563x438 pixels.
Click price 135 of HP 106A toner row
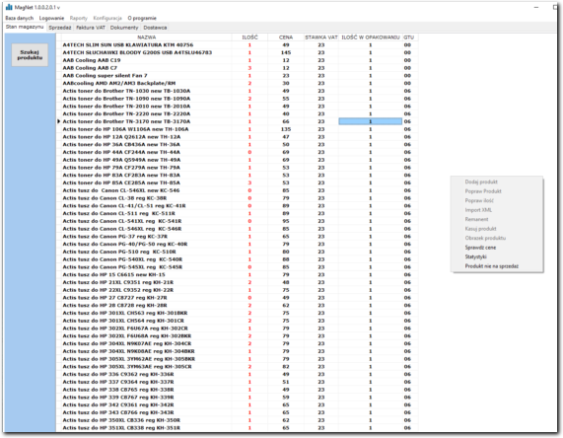(286, 129)
